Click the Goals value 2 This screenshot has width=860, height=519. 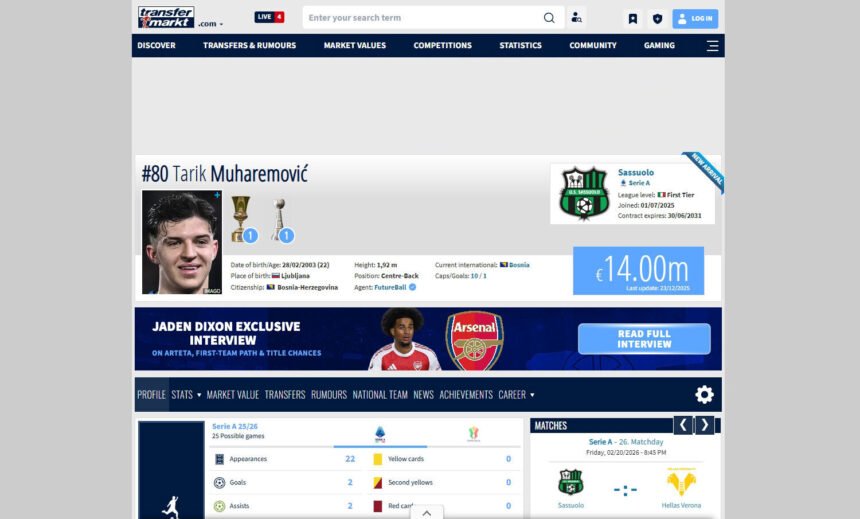click(x=350, y=482)
